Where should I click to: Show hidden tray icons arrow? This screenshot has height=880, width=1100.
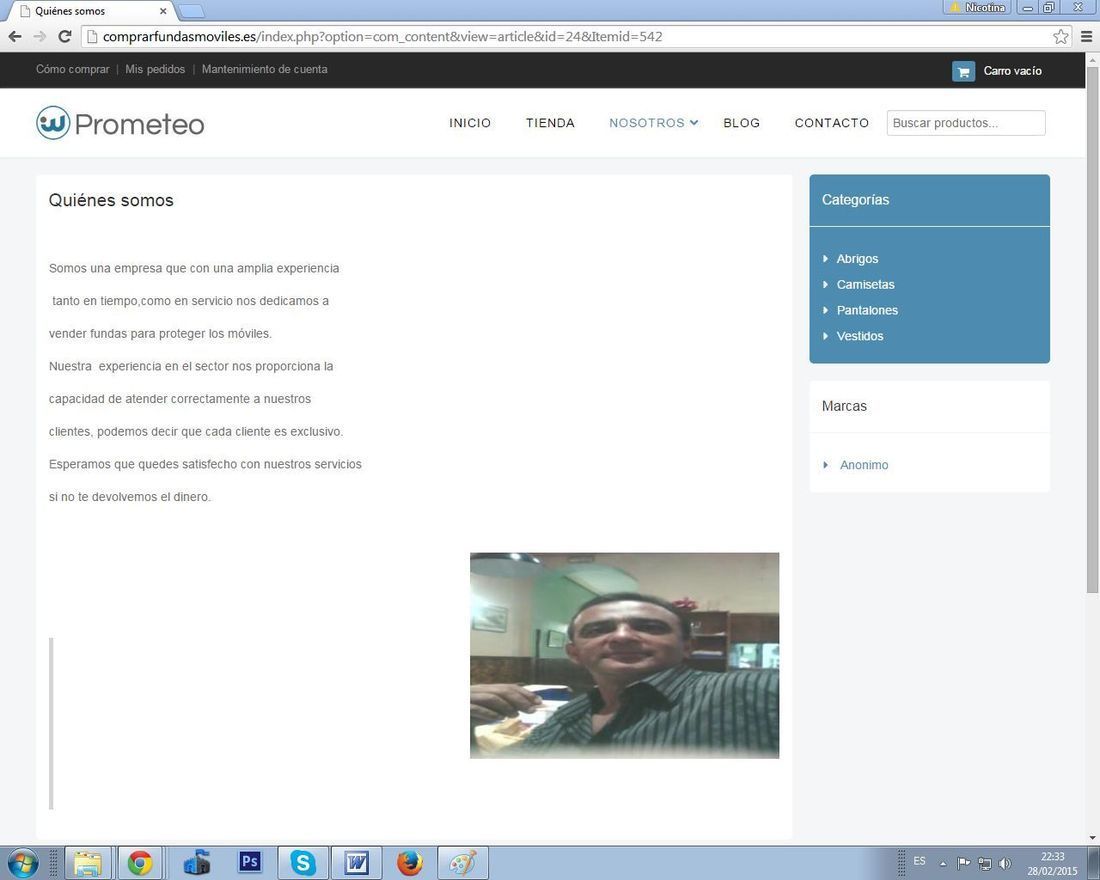[943, 864]
